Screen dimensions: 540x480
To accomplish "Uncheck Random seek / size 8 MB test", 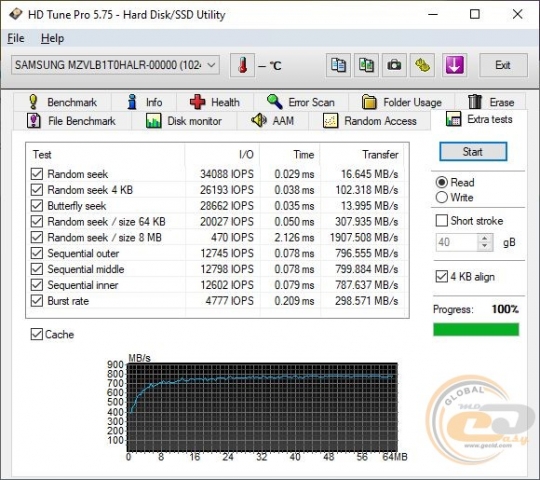I will (x=37, y=237).
